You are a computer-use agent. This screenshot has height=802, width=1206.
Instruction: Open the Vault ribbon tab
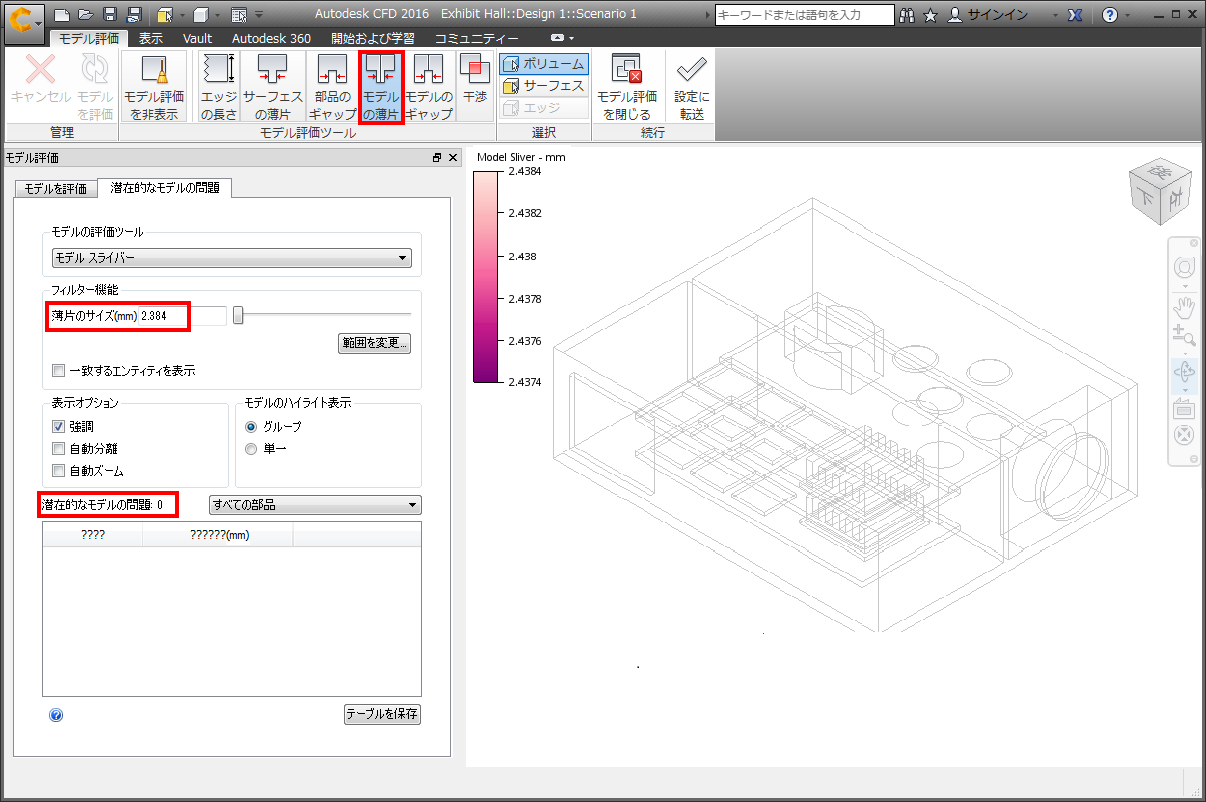coord(198,38)
